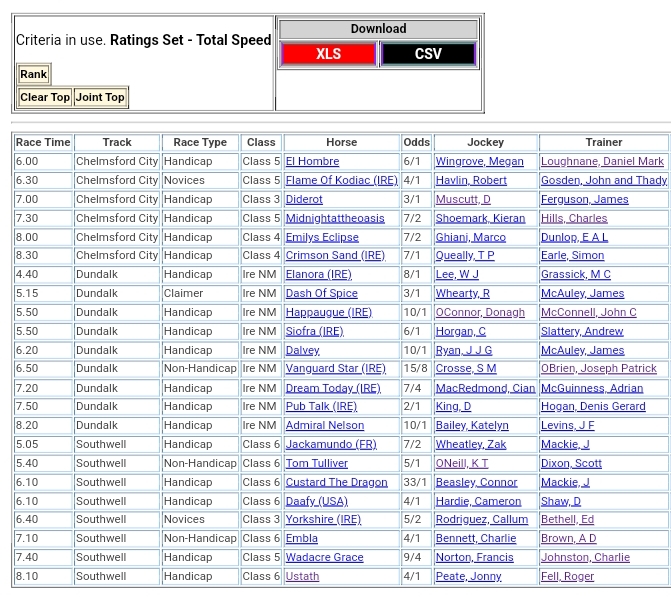View jockey Wingrove, Megan
This screenshot has width=671, height=603.
[x=479, y=161]
